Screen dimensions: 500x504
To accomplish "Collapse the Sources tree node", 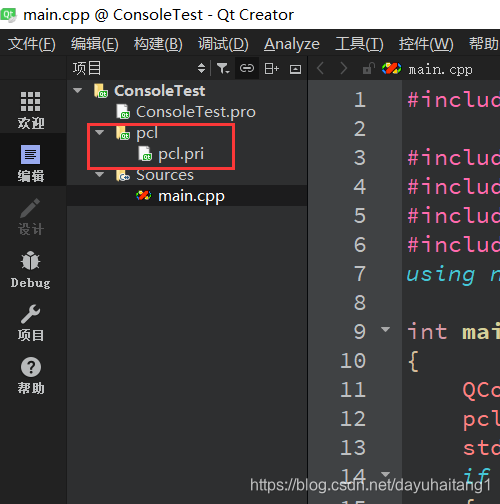I will click(x=99, y=174).
